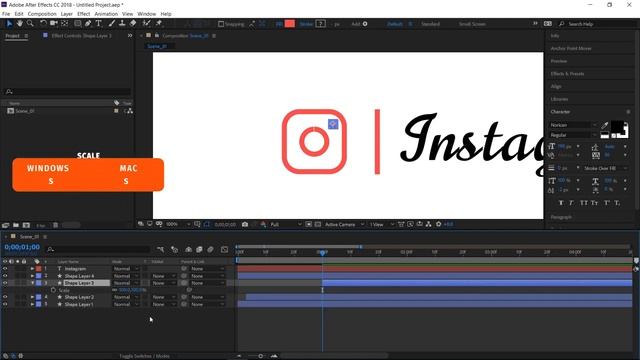Hide Shape Layer 1 with eye icon
640x360 pixels.
pyautogui.click(x=5, y=304)
